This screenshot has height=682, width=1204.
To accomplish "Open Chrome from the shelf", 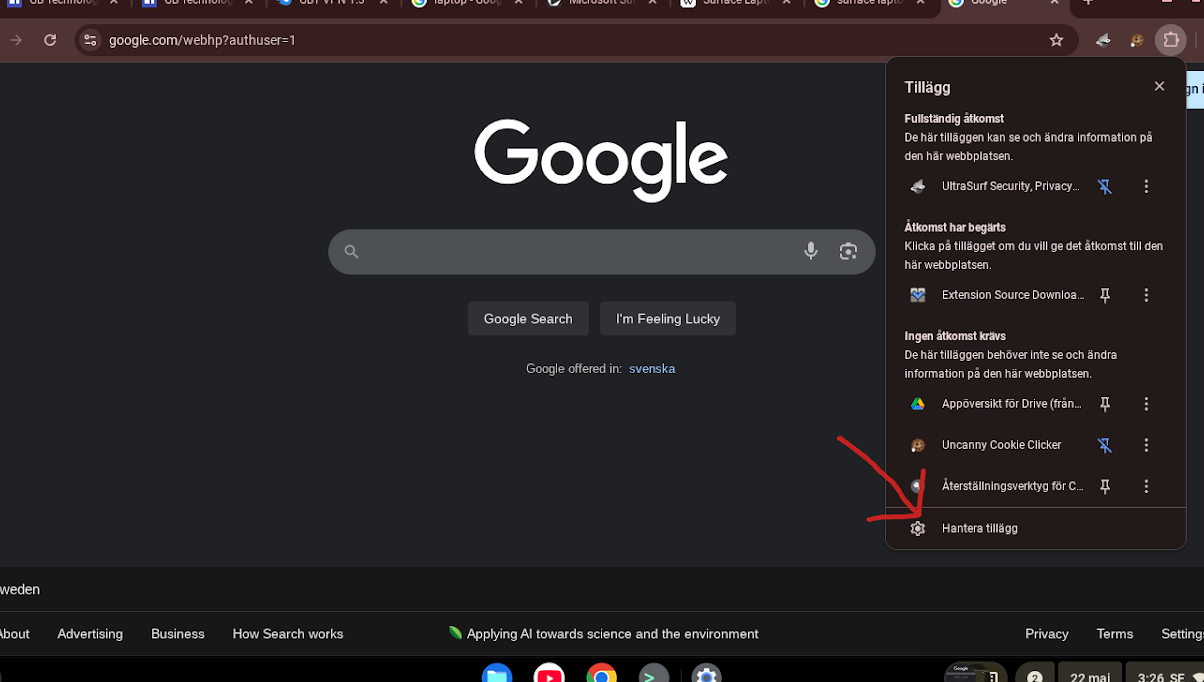I will (601, 675).
